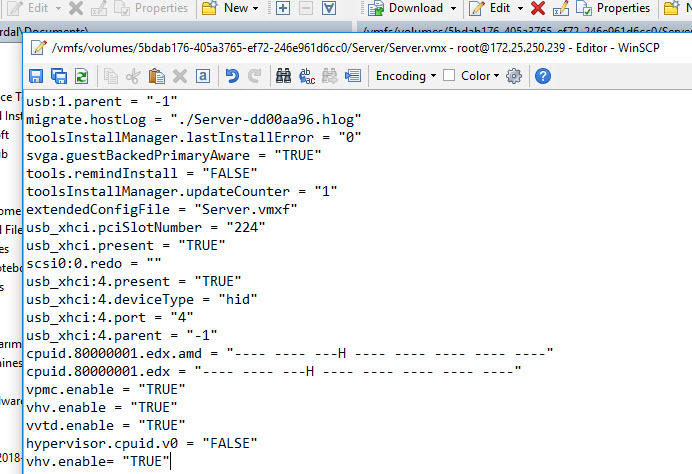Open editor Preferences gear icon
The height and width of the screenshot is (474, 692).
pos(515,76)
